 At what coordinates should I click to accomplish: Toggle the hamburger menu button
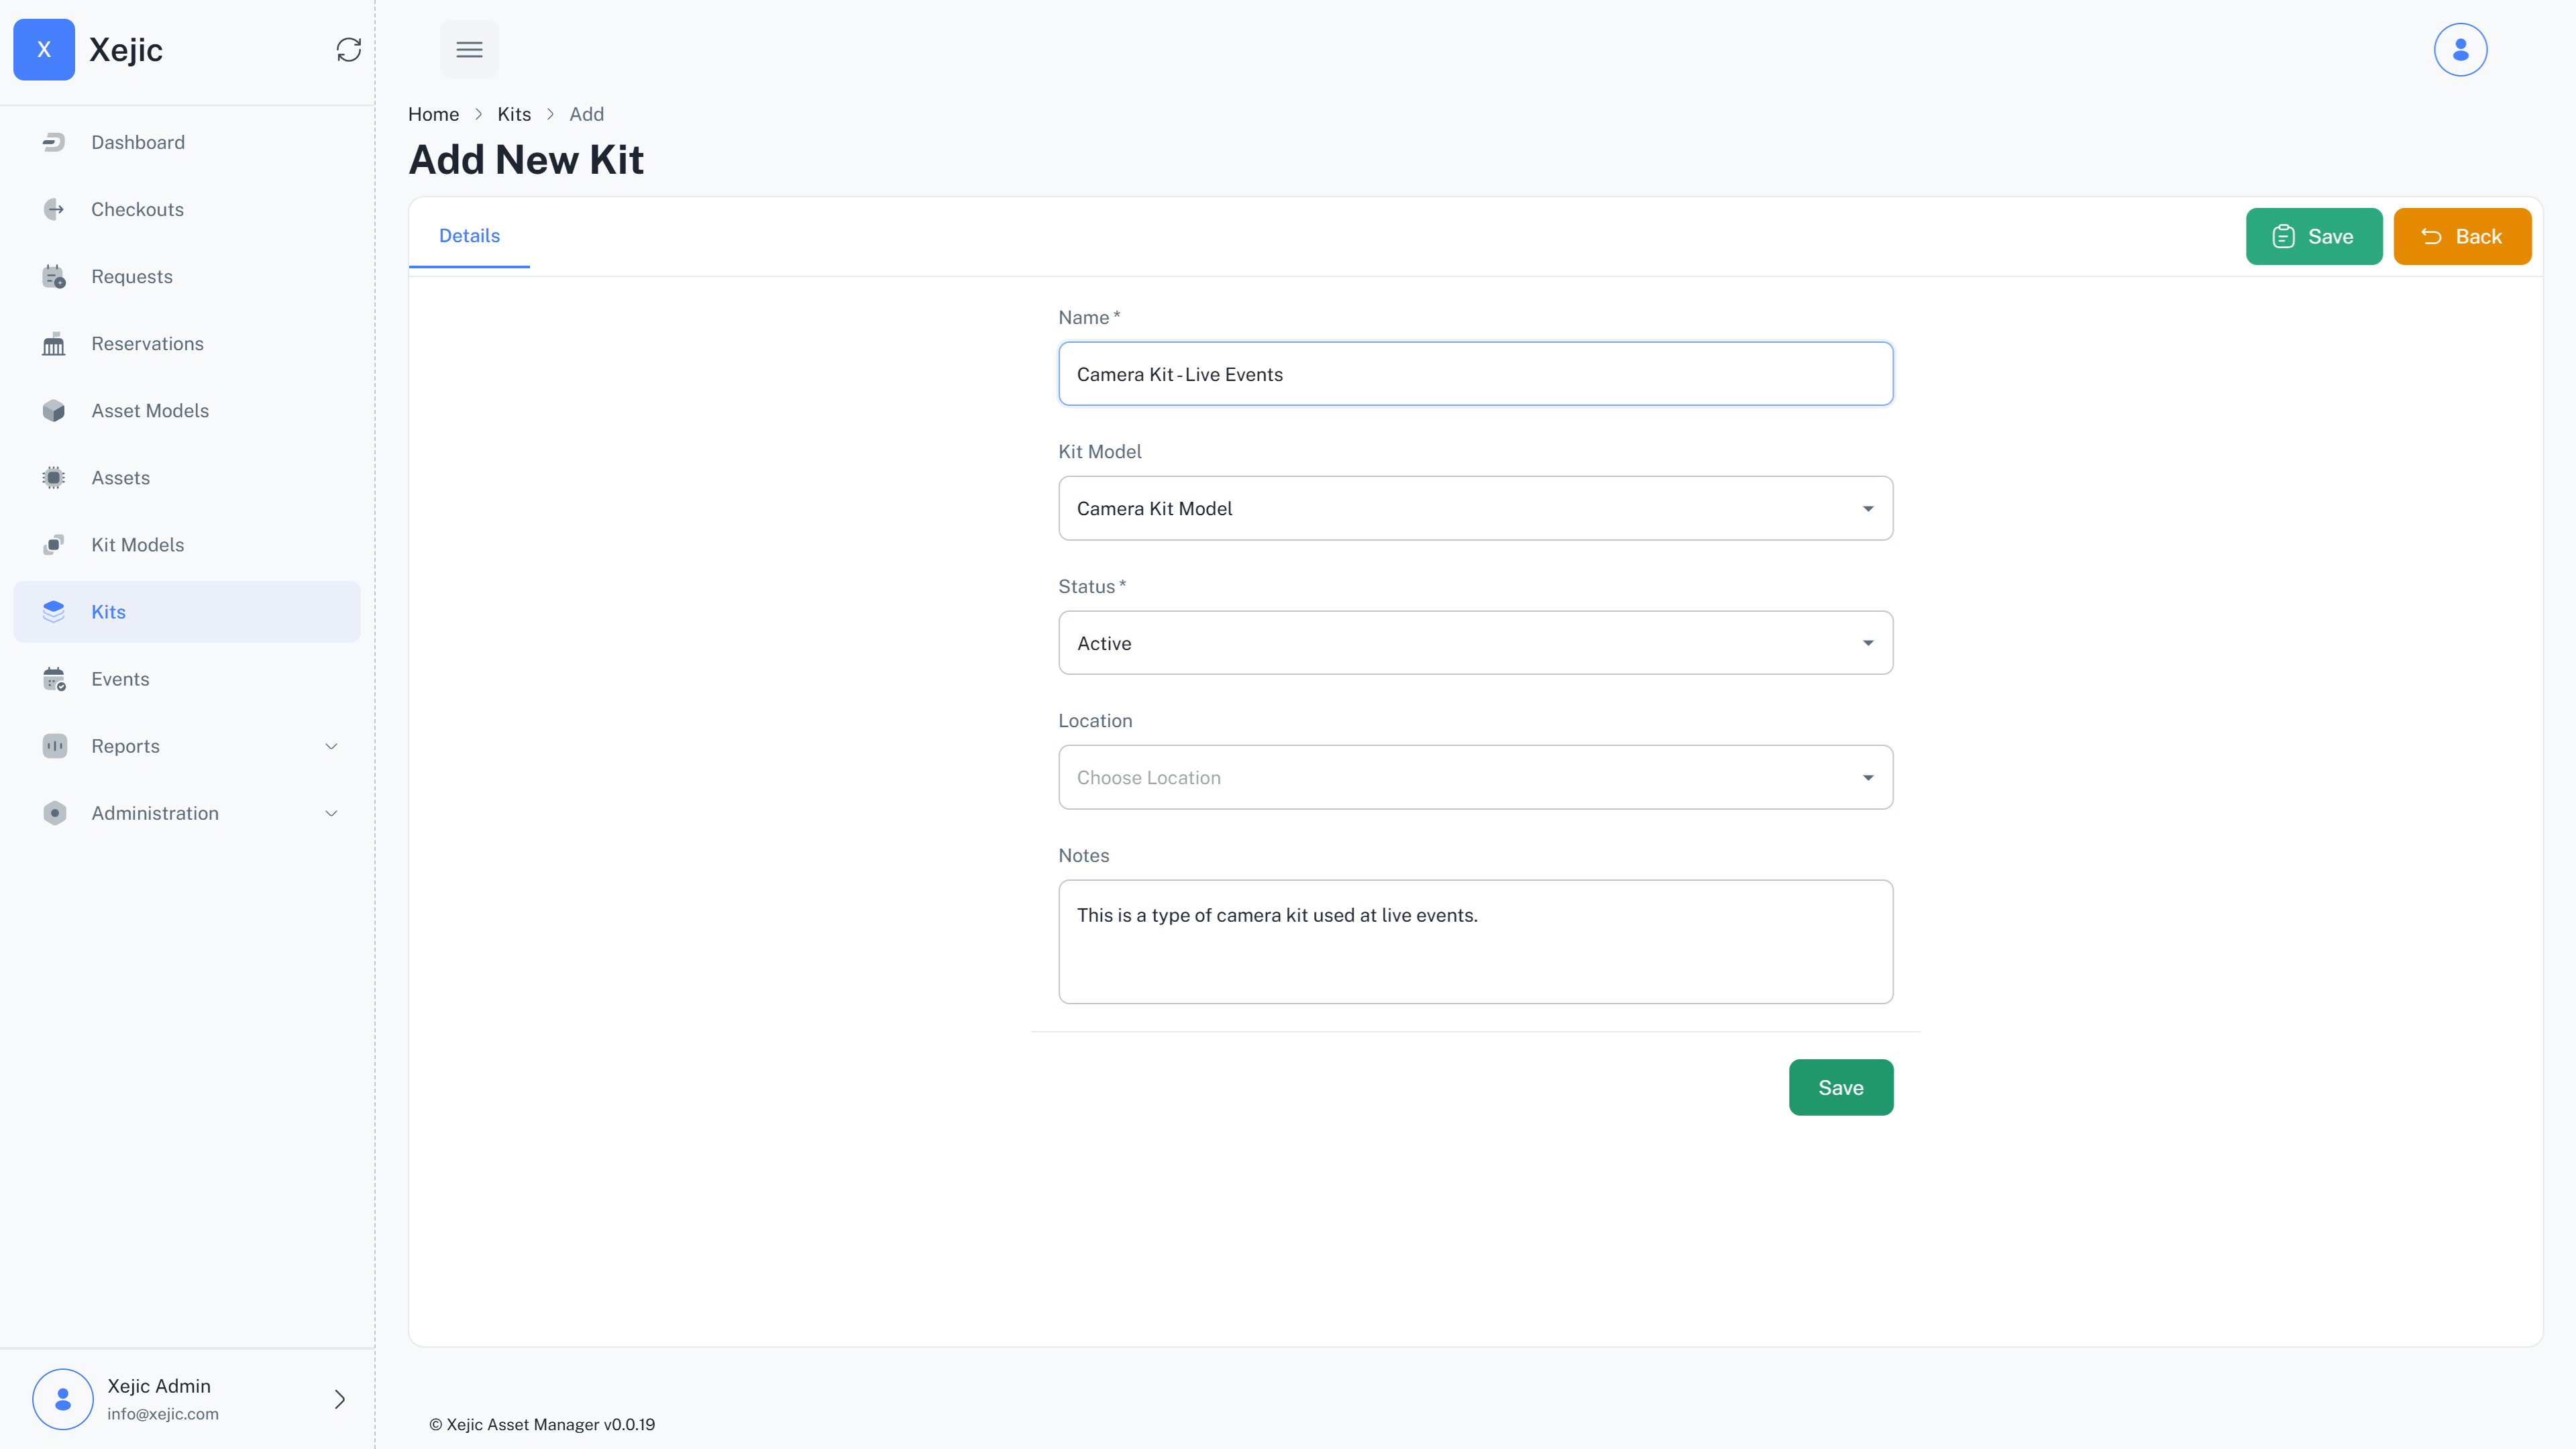pos(469,49)
